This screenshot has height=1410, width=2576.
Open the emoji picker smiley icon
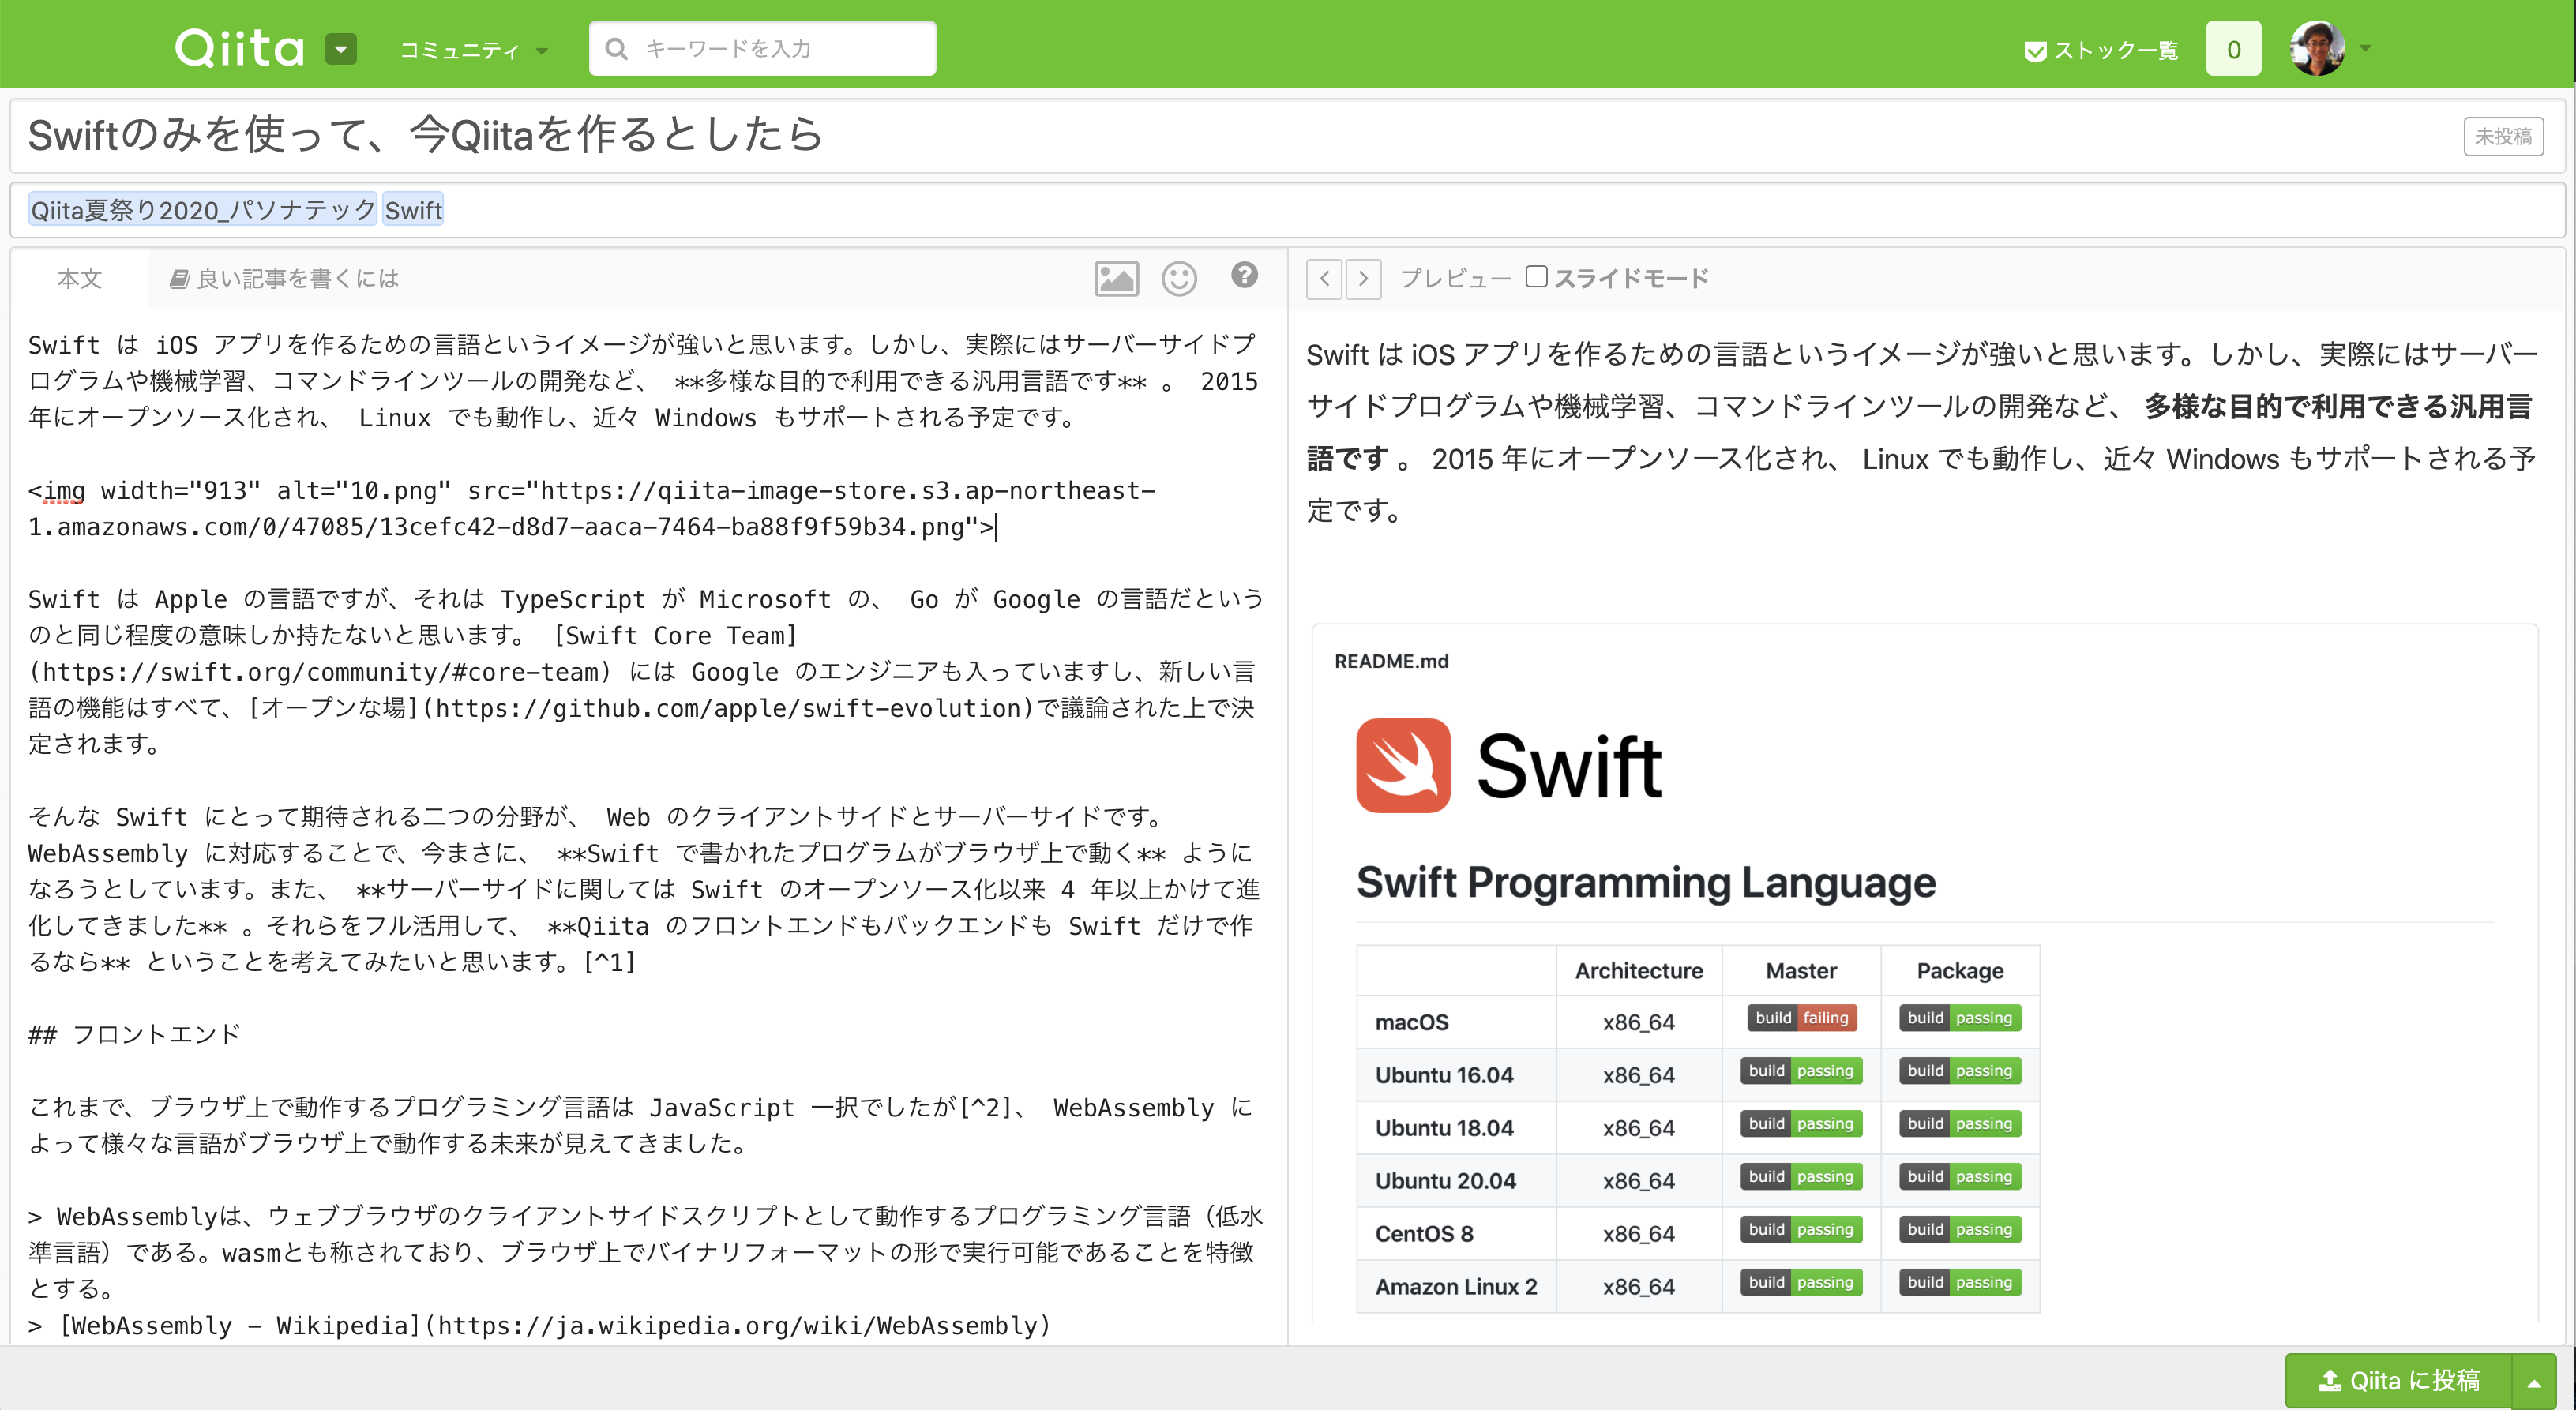1179,278
